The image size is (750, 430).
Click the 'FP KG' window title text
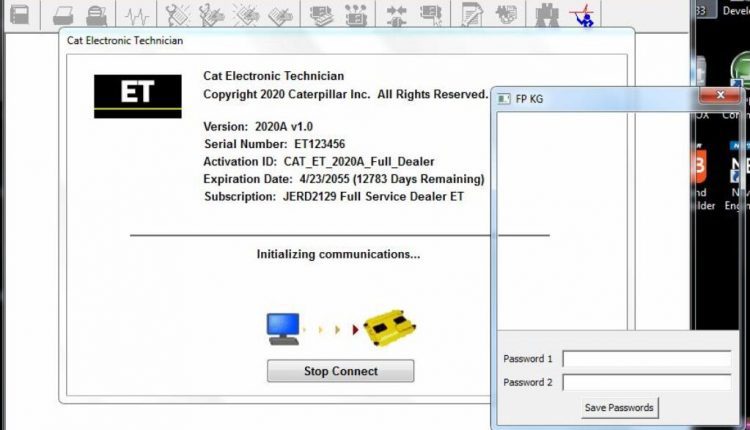tap(529, 99)
